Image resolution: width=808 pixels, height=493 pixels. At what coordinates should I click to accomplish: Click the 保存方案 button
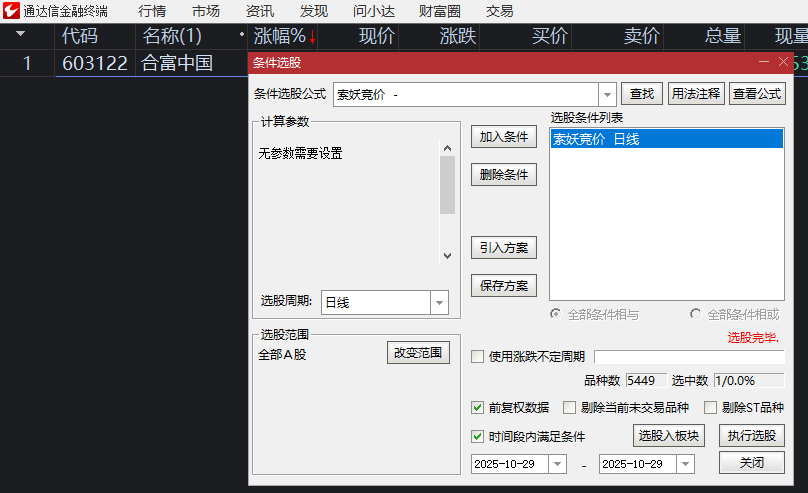pyautogui.click(x=503, y=285)
